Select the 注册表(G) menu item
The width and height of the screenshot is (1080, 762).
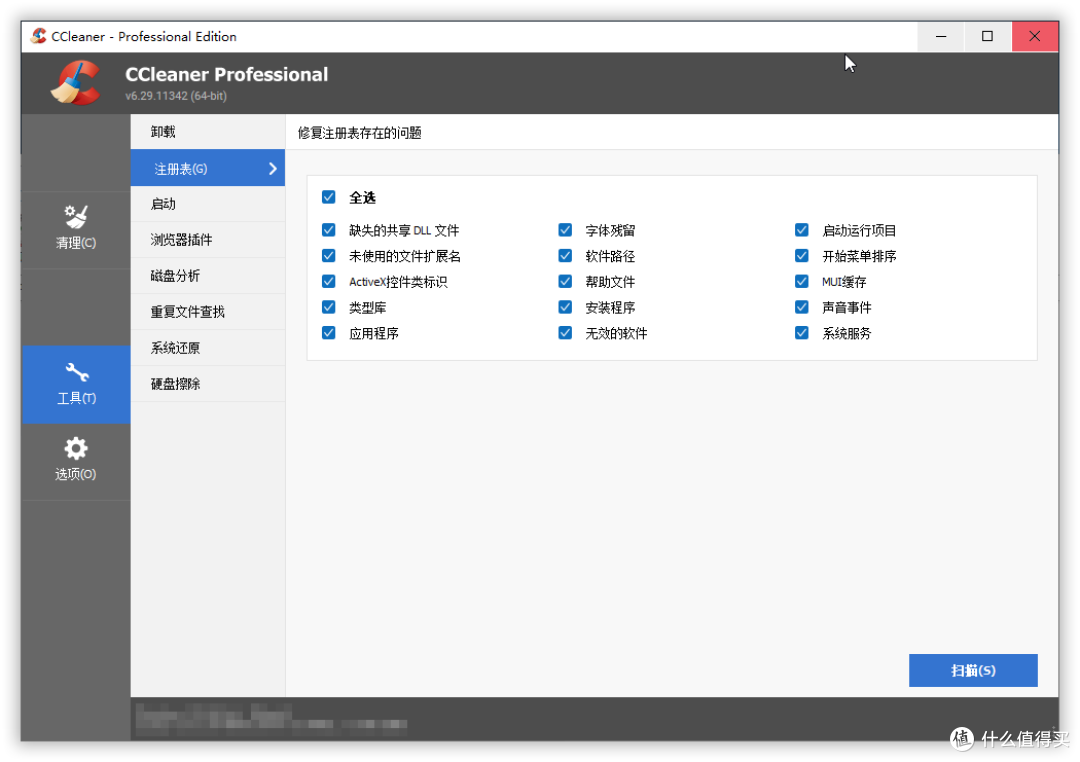[x=207, y=167]
